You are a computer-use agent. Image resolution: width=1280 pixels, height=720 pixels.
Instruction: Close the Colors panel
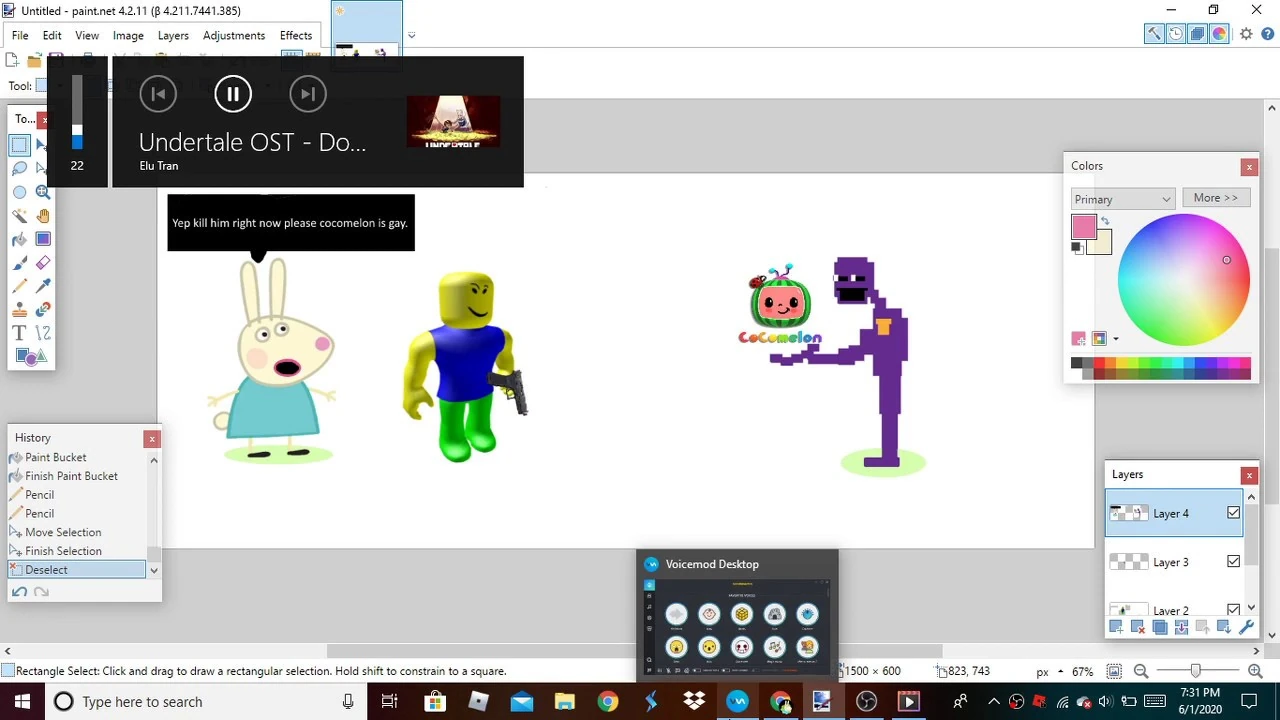1249,166
